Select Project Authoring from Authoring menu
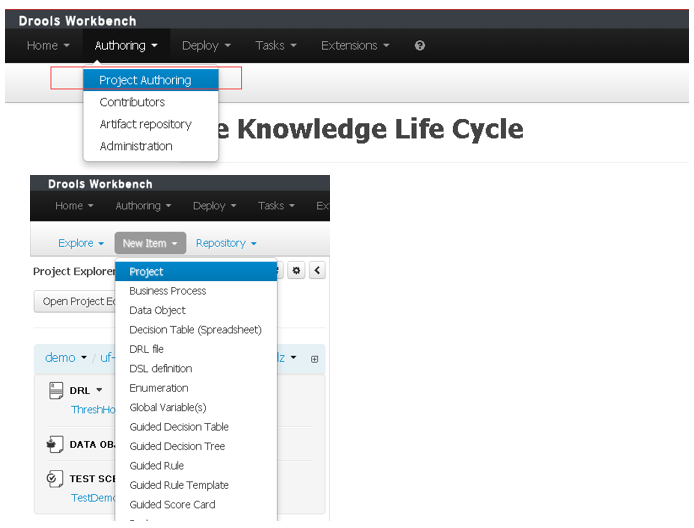 pos(150,80)
